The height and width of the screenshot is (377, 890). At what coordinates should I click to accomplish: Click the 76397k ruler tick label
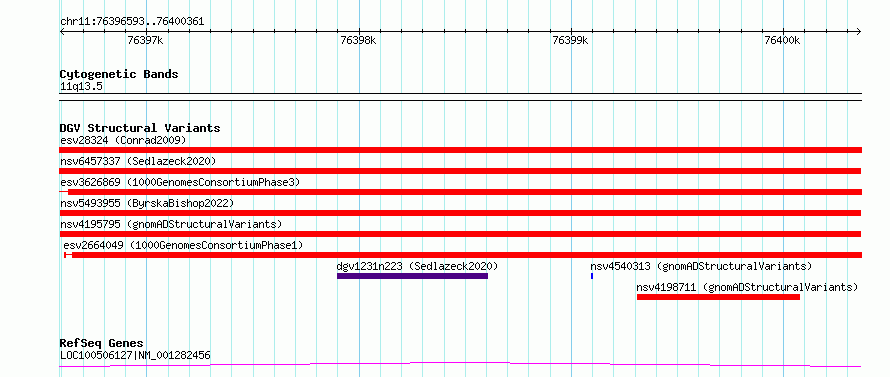(x=145, y=40)
